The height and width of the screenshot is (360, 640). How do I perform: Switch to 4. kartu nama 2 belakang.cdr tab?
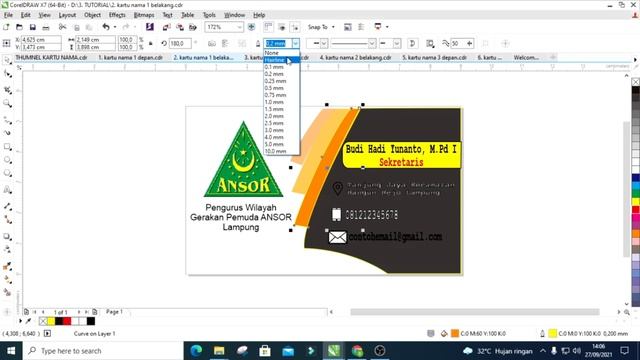point(355,58)
